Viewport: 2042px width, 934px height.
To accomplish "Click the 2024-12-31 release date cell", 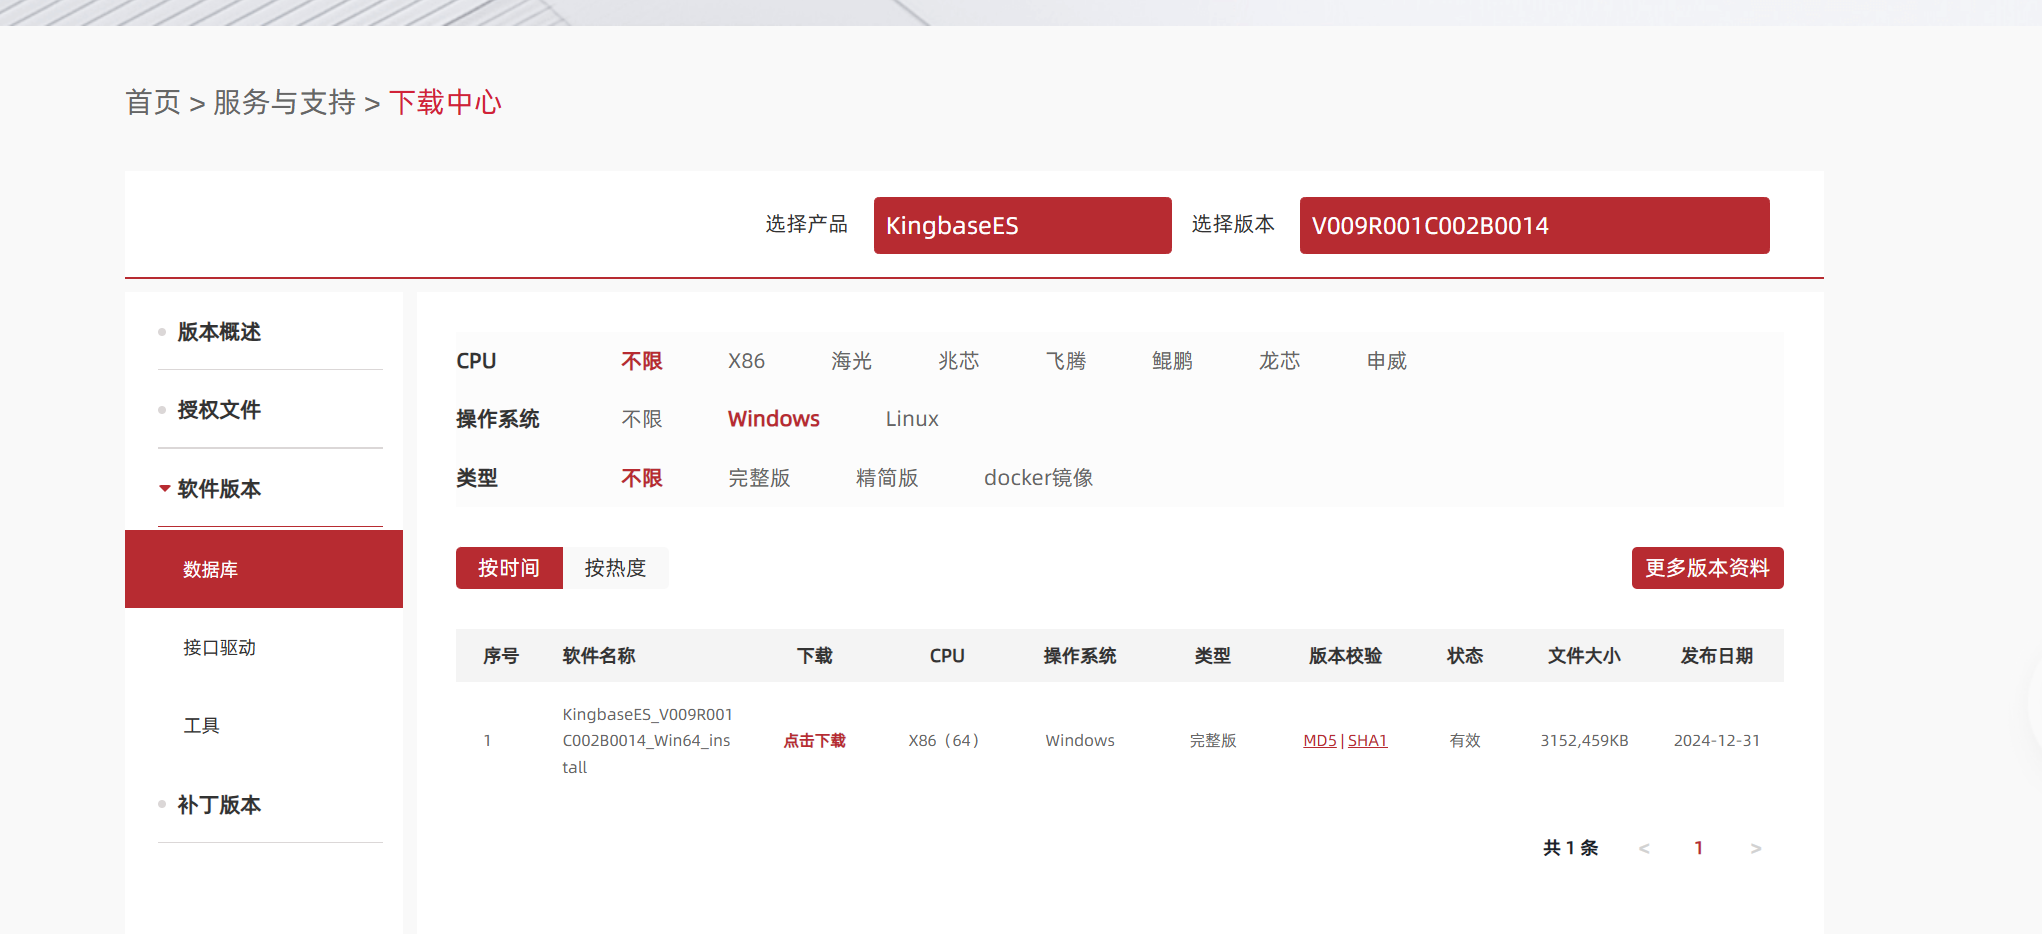I will (x=1717, y=741).
